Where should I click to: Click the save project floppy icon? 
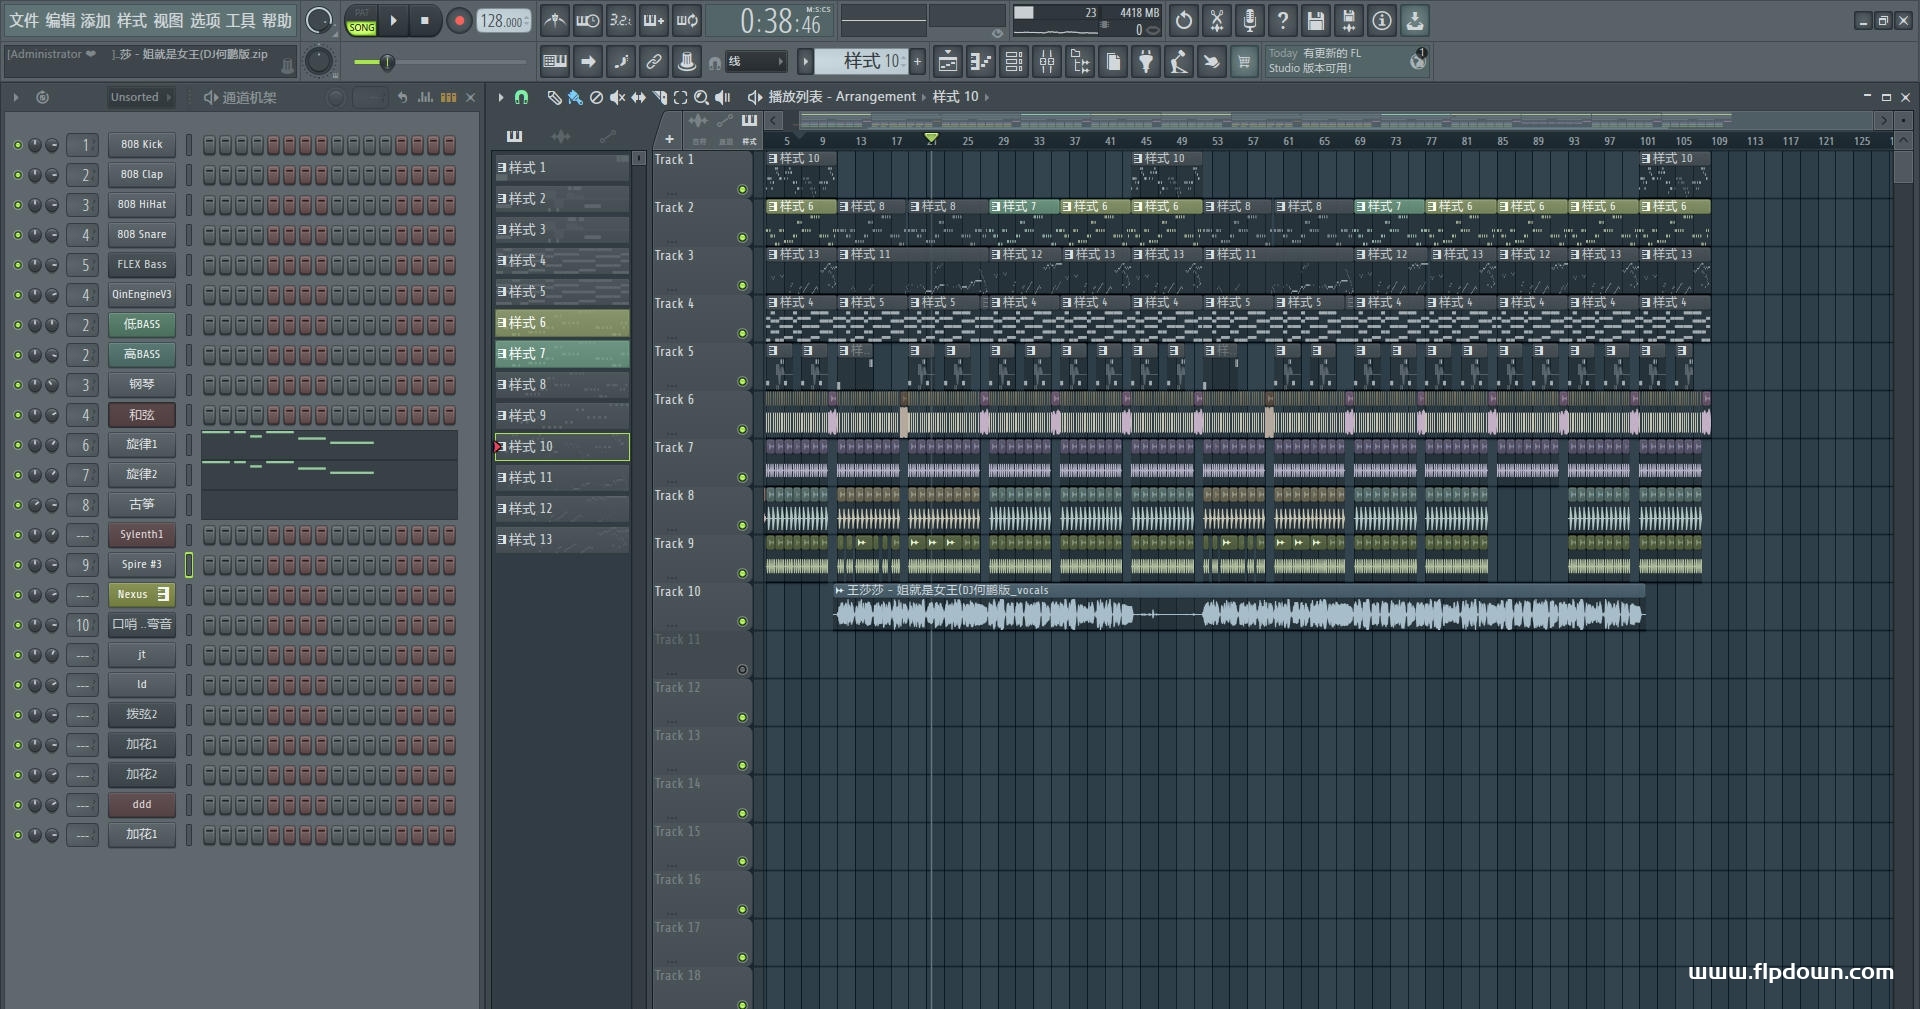click(1316, 21)
